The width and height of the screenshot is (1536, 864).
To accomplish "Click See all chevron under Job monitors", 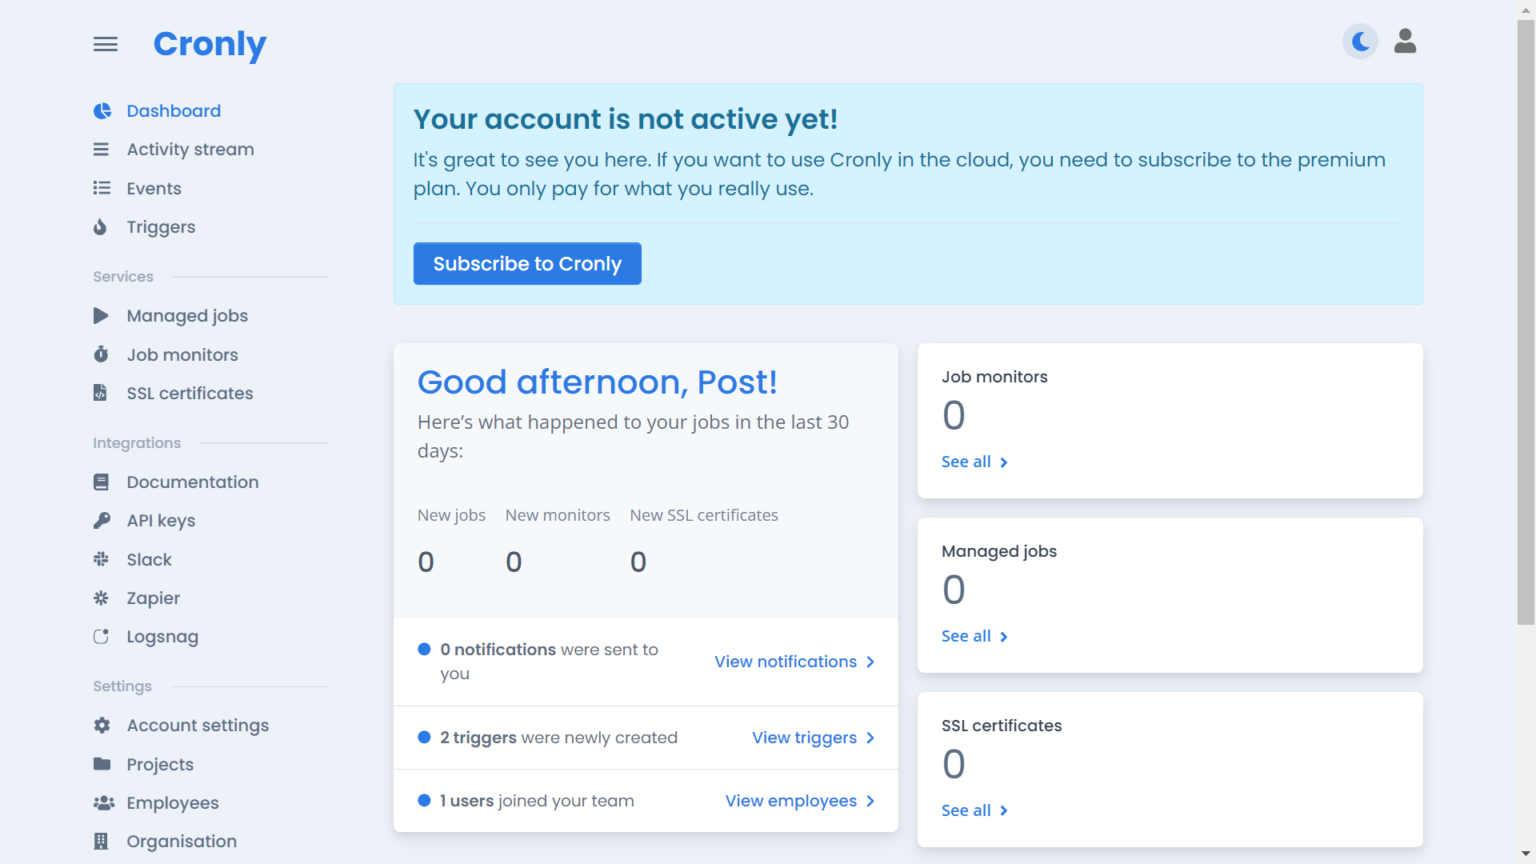I will [x=1004, y=463].
